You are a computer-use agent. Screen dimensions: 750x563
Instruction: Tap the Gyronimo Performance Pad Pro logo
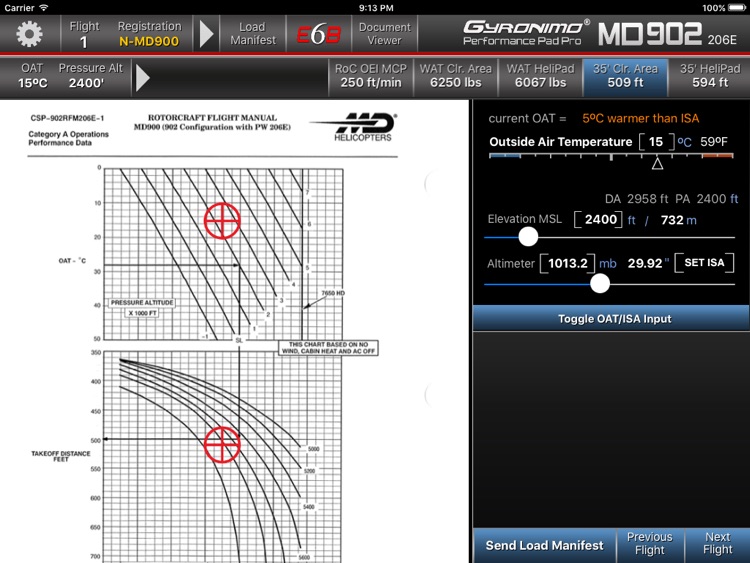pyautogui.click(x=526, y=33)
